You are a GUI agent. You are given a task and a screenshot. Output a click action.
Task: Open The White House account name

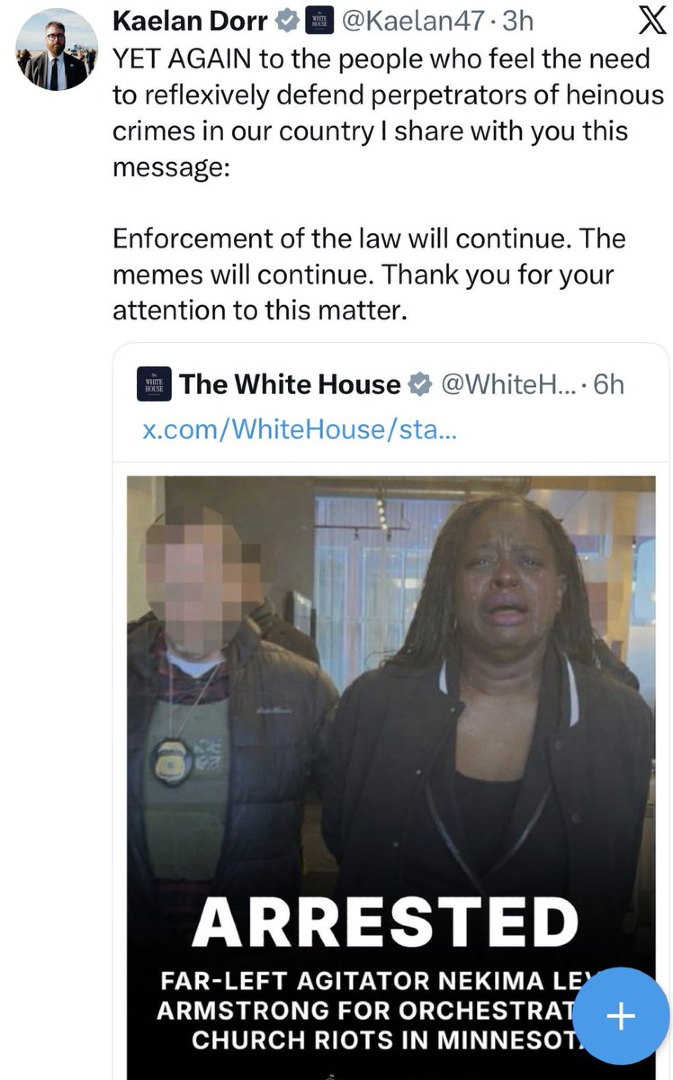coord(290,384)
